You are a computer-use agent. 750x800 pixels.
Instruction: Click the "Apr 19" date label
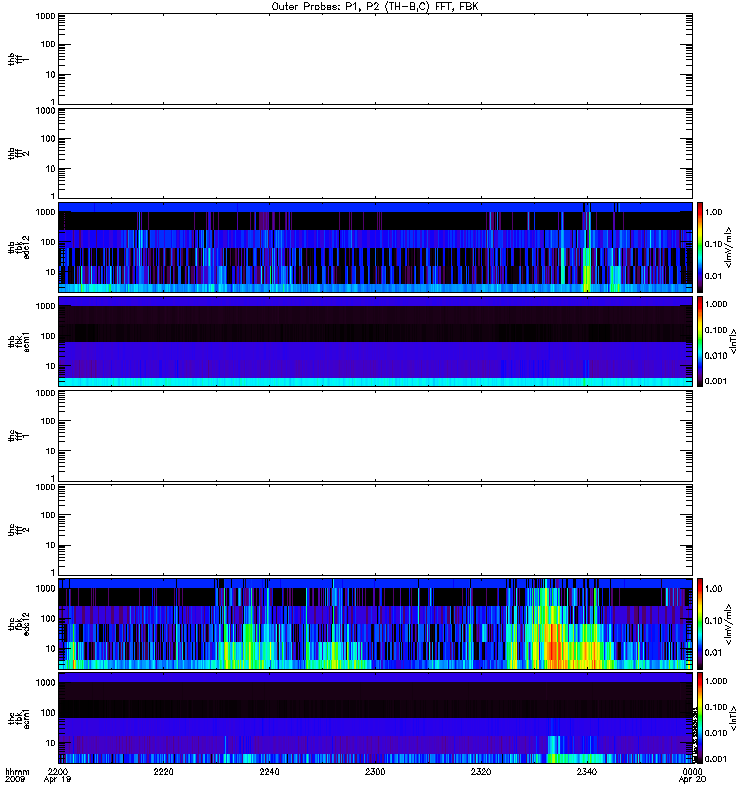coord(58,780)
